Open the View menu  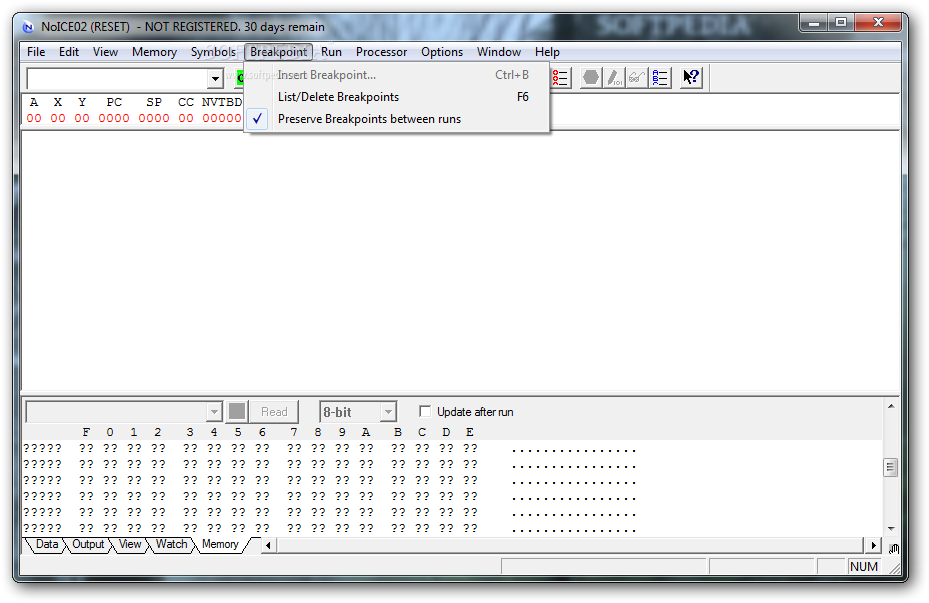(105, 52)
